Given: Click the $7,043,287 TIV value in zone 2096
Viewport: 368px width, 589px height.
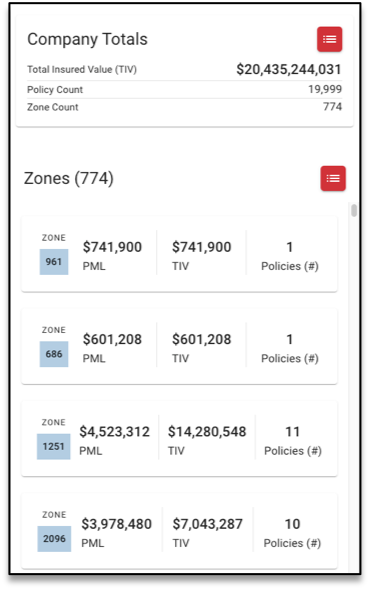Looking at the screenshot, I should click(x=208, y=524).
